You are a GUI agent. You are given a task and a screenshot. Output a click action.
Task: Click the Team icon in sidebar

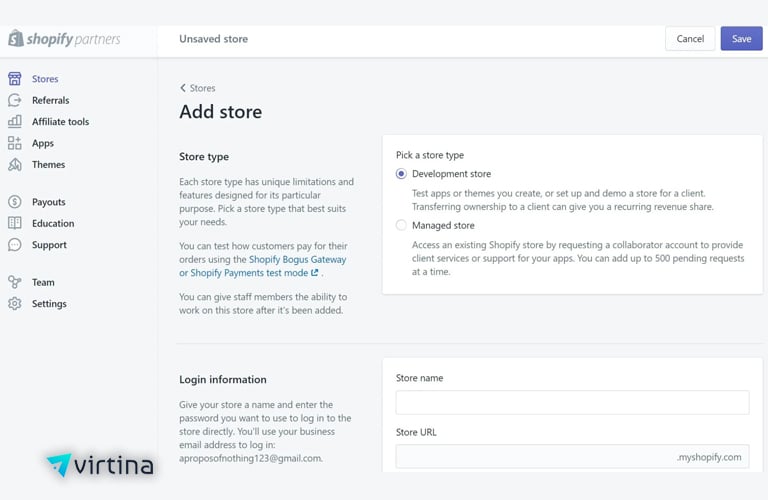click(15, 282)
